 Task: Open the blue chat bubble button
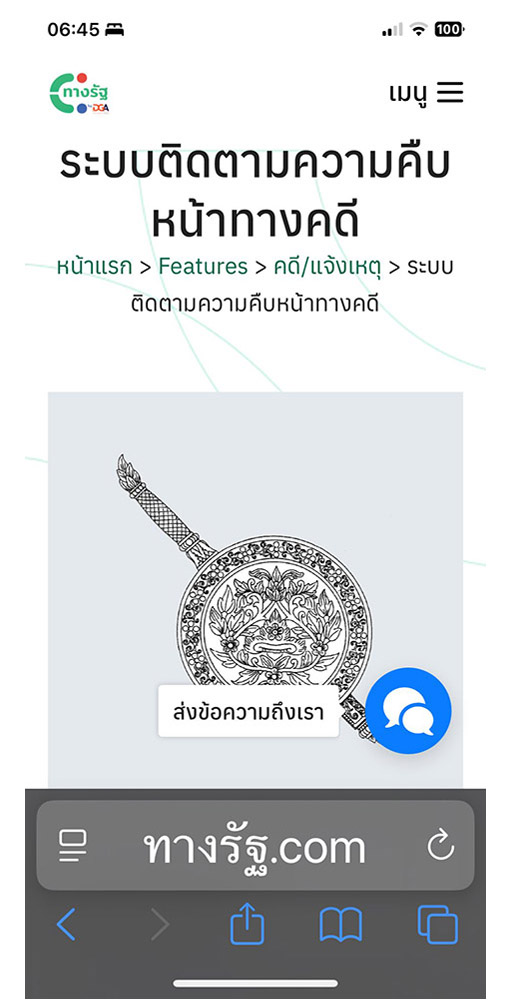pos(408,710)
